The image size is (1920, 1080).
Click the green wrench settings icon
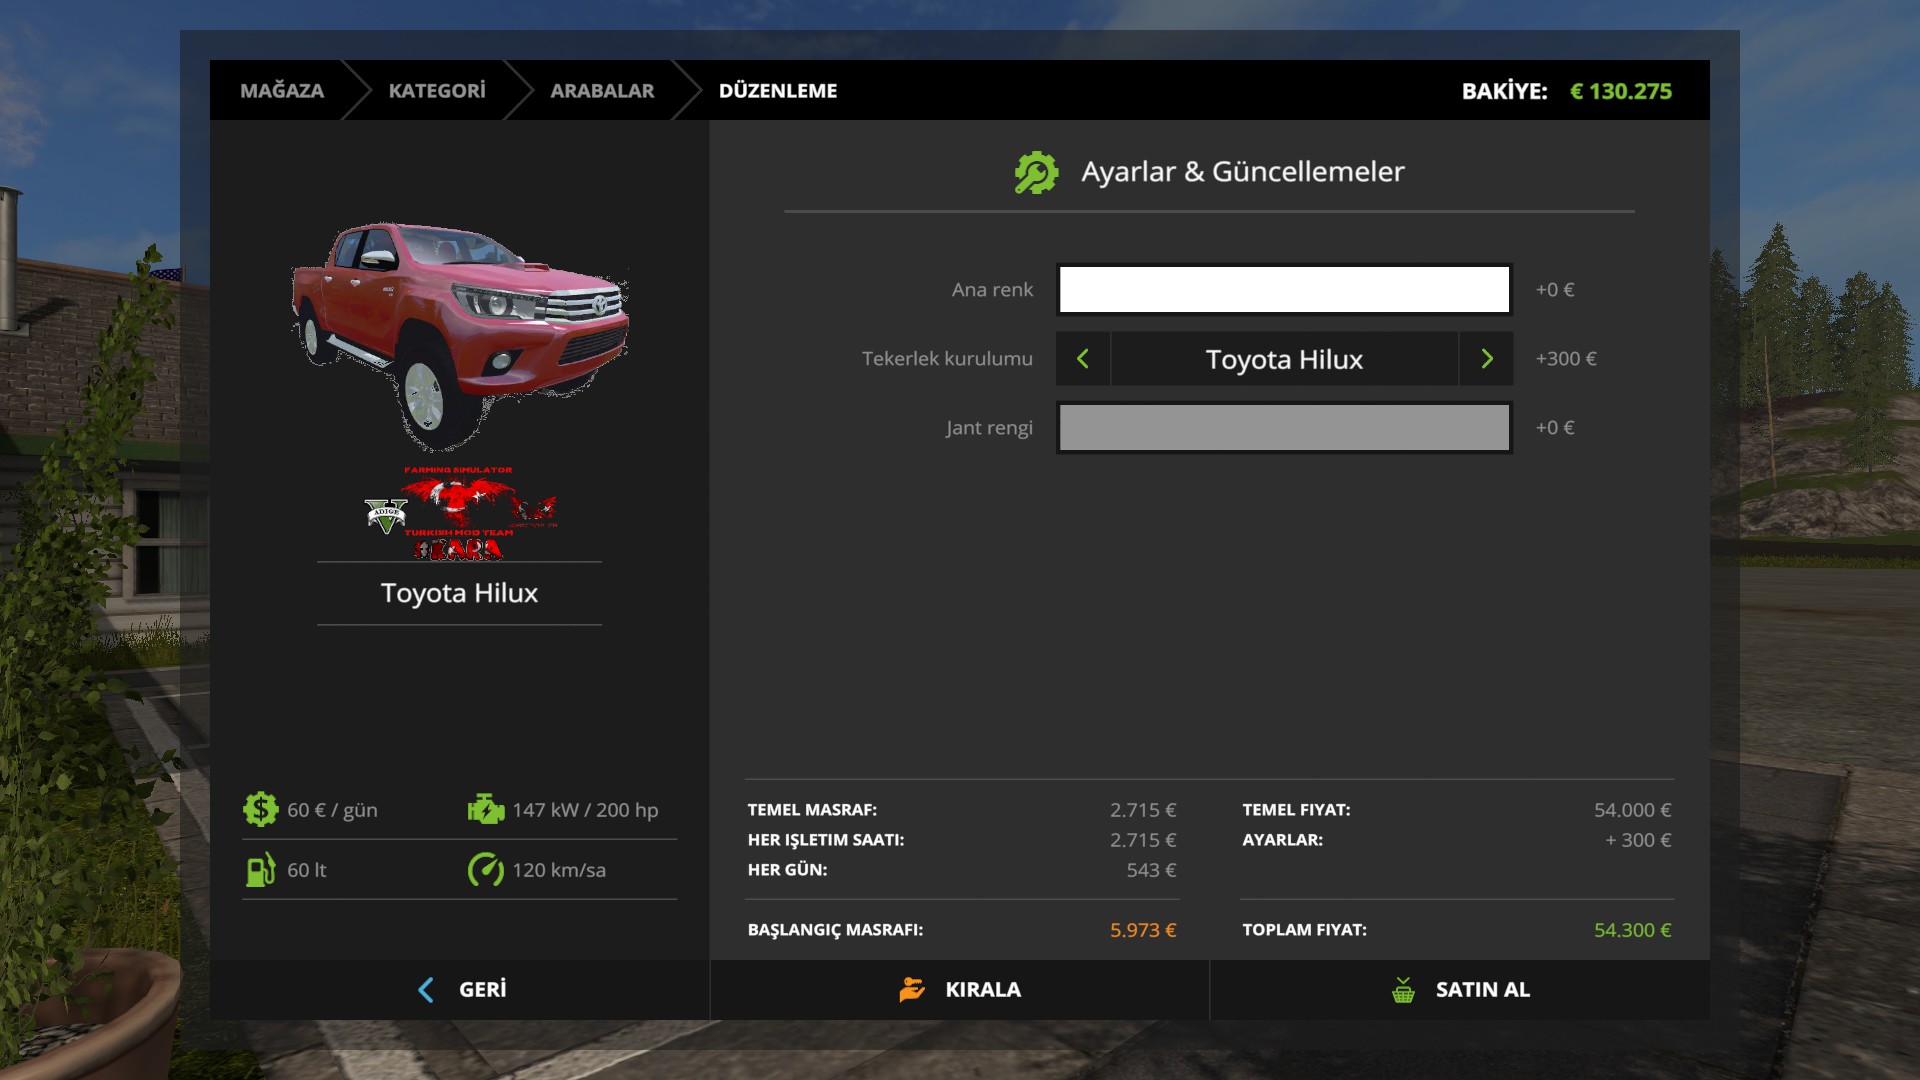coord(1036,172)
